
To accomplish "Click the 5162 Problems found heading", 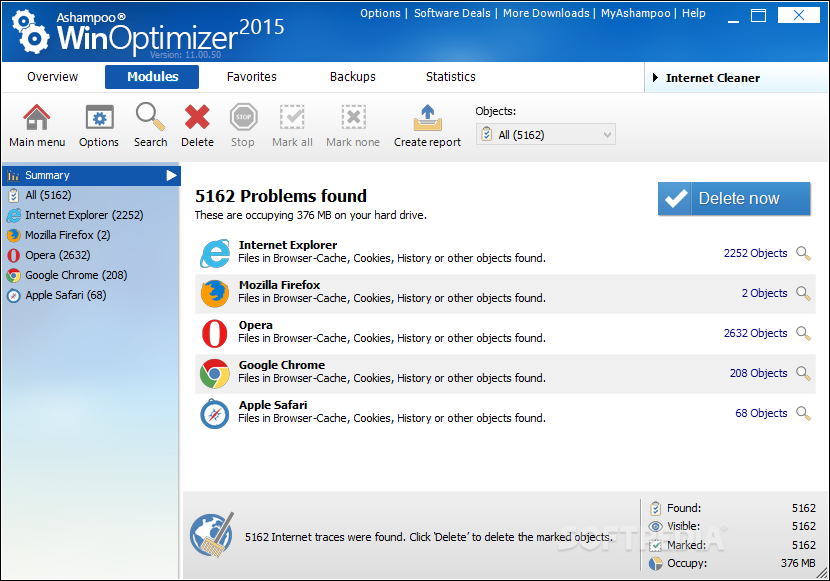I will [x=281, y=196].
